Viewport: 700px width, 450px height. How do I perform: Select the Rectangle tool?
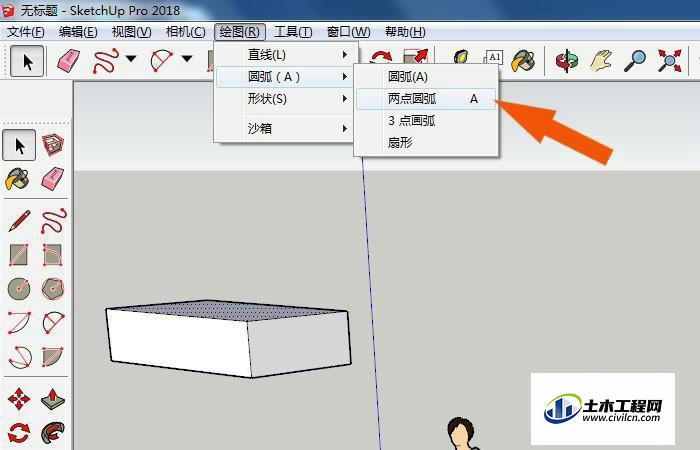tap(19, 255)
